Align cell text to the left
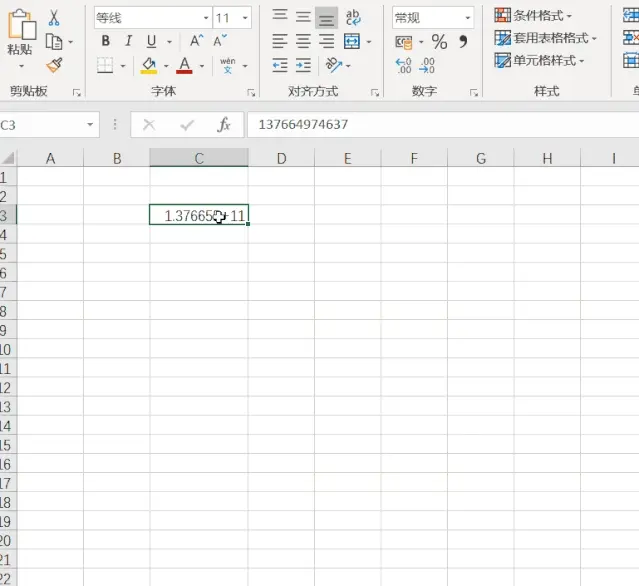This screenshot has height=586, width=639. (x=280, y=41)
